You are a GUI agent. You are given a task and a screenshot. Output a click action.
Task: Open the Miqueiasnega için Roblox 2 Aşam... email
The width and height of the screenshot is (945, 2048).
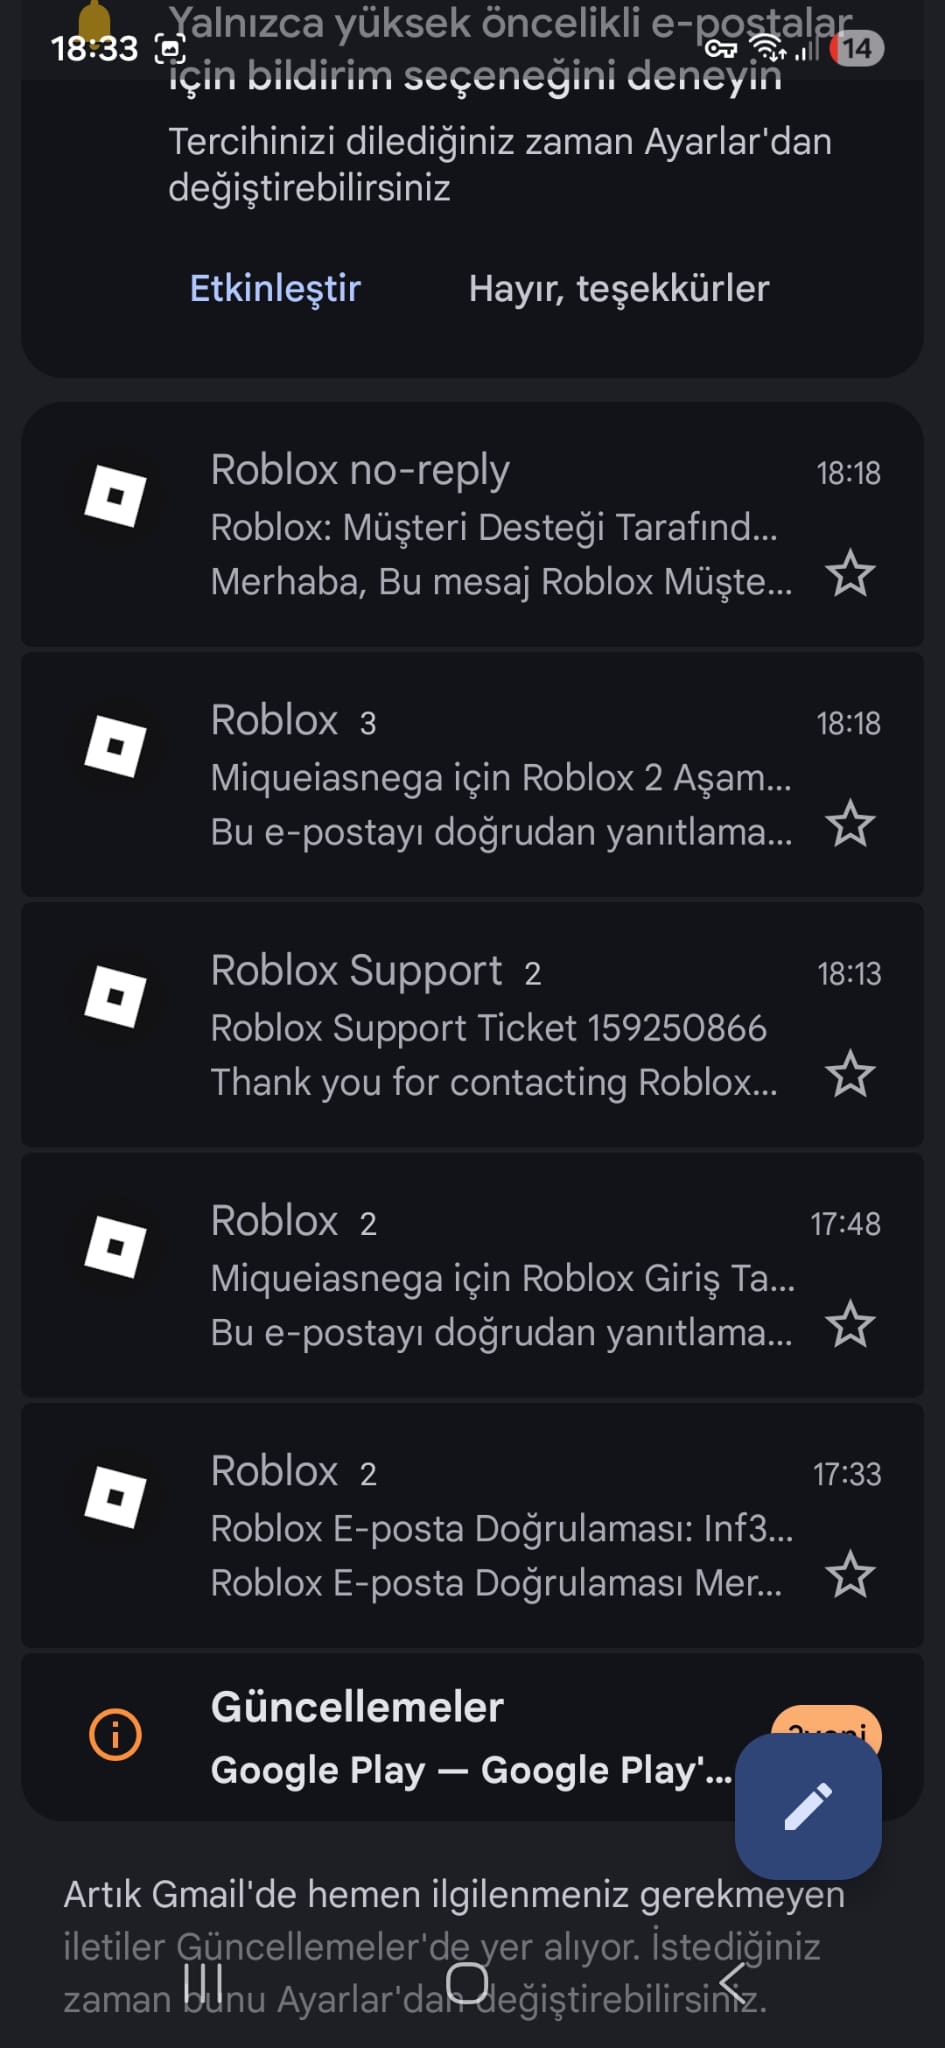[x=472, y=774]
